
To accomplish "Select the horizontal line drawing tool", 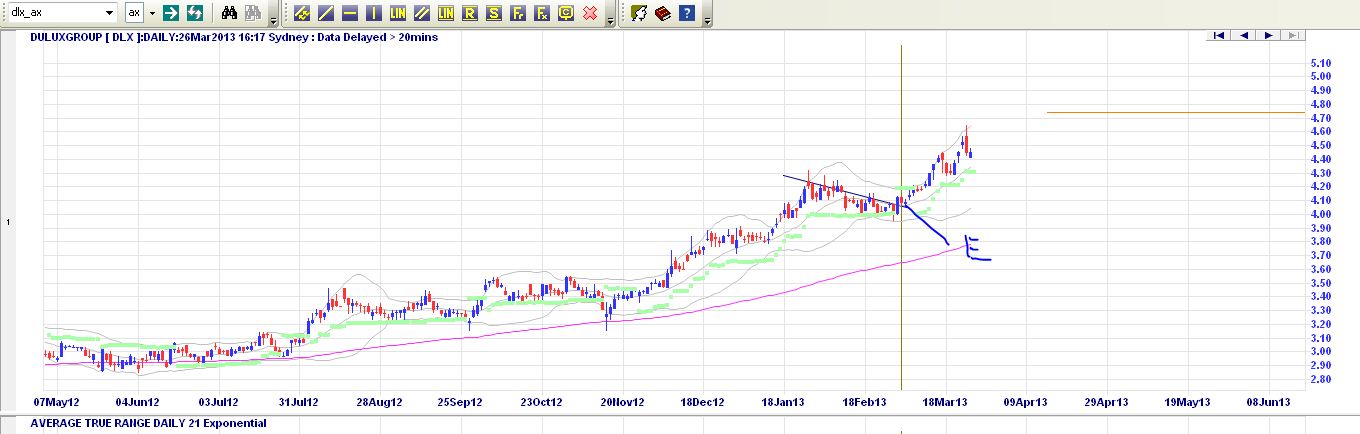I will 349,13.
